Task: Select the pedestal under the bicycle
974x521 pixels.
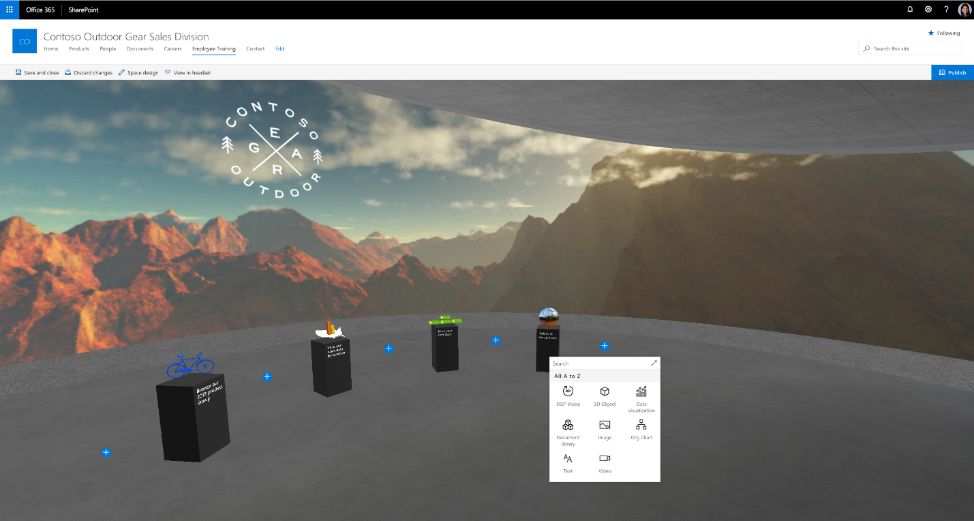Action: coord(193,417)
